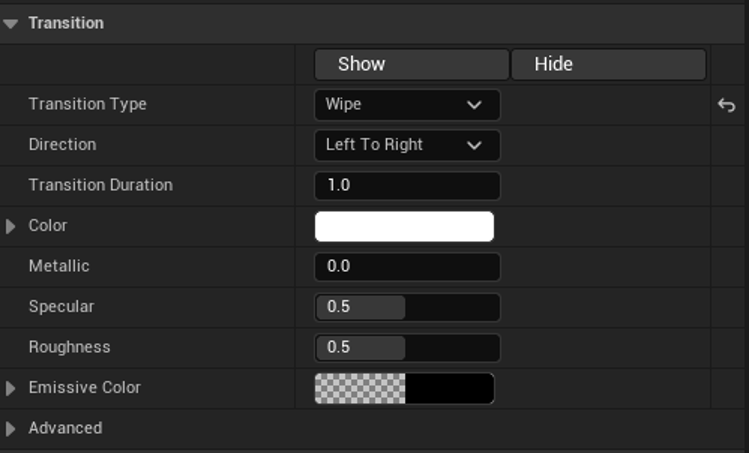Expand the Color property row
This screenshot has height=454, width=750.
[x=11, y=226]
